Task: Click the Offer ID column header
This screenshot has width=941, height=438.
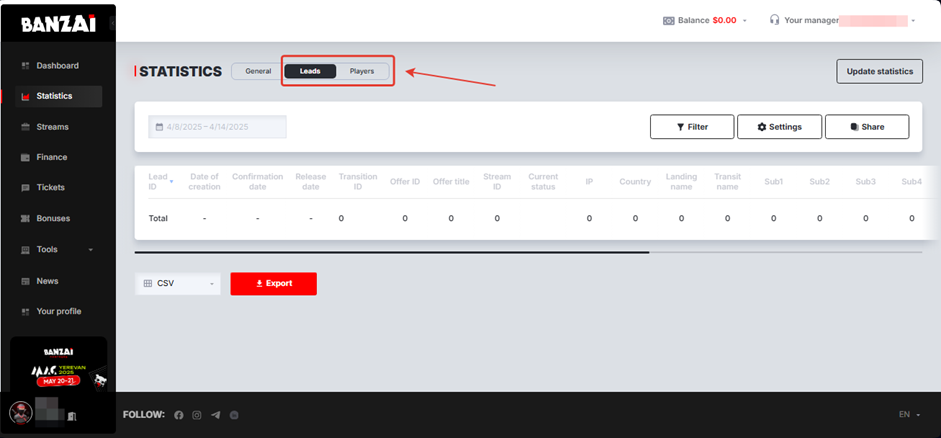Action: 405,182
